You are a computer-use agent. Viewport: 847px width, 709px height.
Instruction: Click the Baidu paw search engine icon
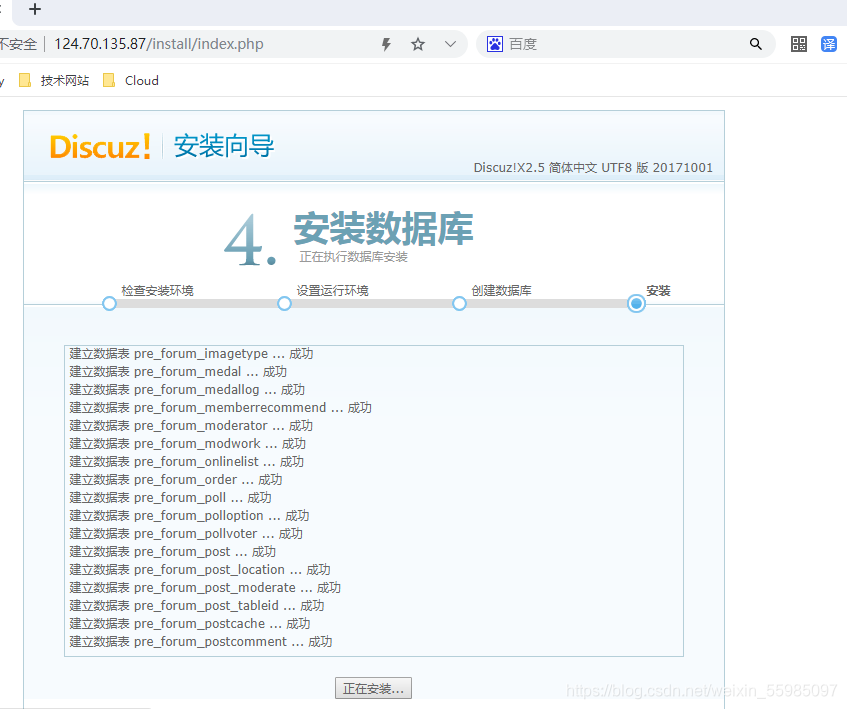click(x=495, y=44)
